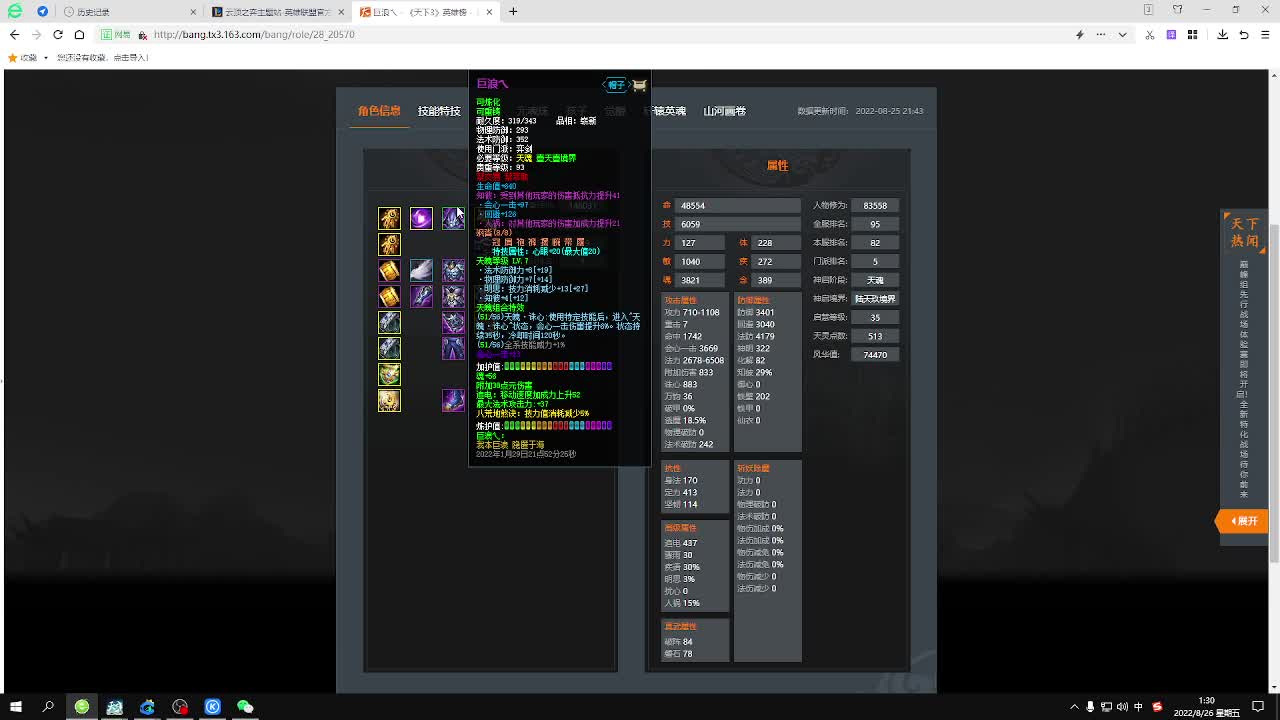The height and width of the screenshot is (720, 1280).
Task: Open the 技能特技 page tab
Action: [x=439, y=111]
